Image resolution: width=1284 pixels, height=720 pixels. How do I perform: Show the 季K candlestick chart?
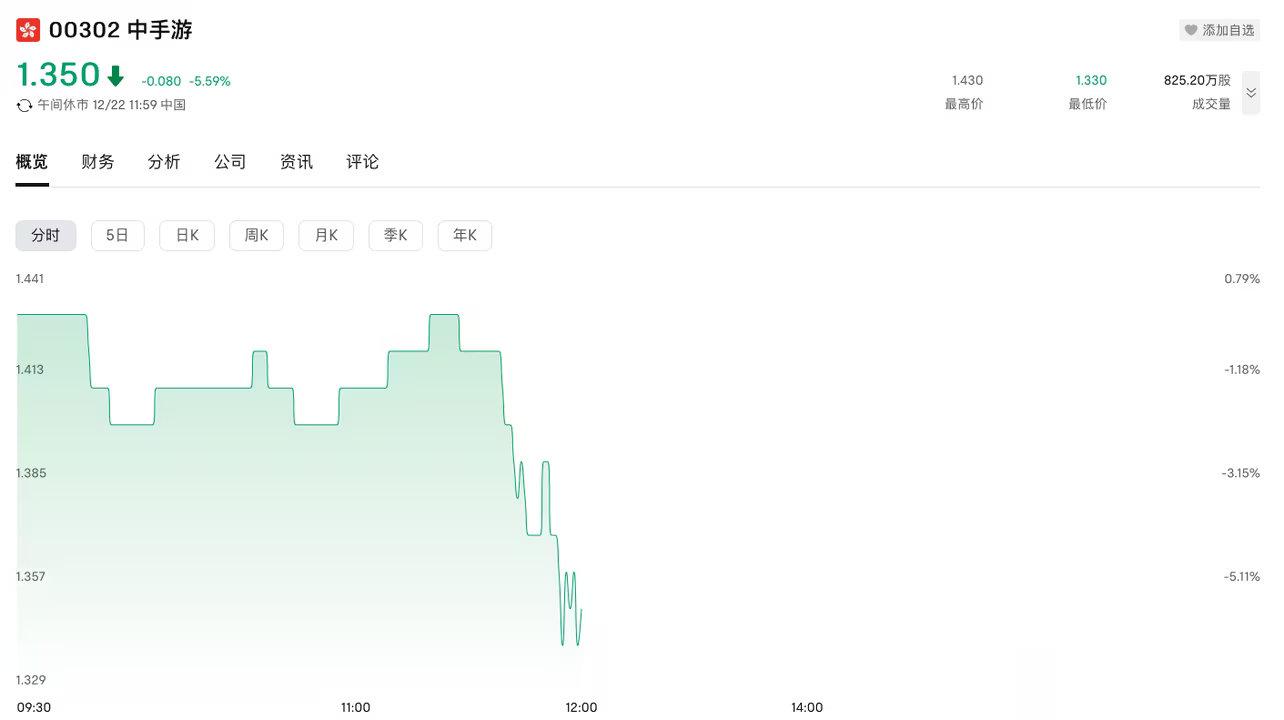click(396, 236)
